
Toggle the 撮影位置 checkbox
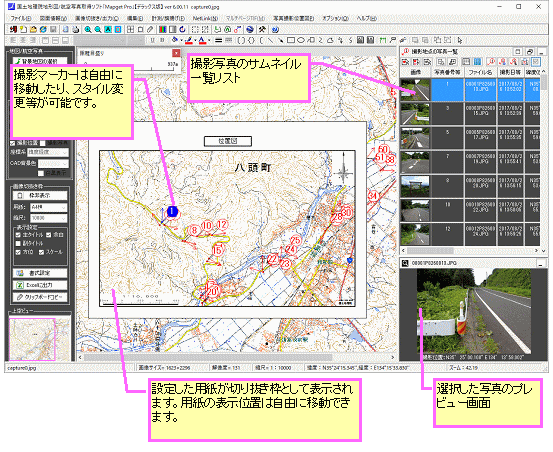(13, 143)
